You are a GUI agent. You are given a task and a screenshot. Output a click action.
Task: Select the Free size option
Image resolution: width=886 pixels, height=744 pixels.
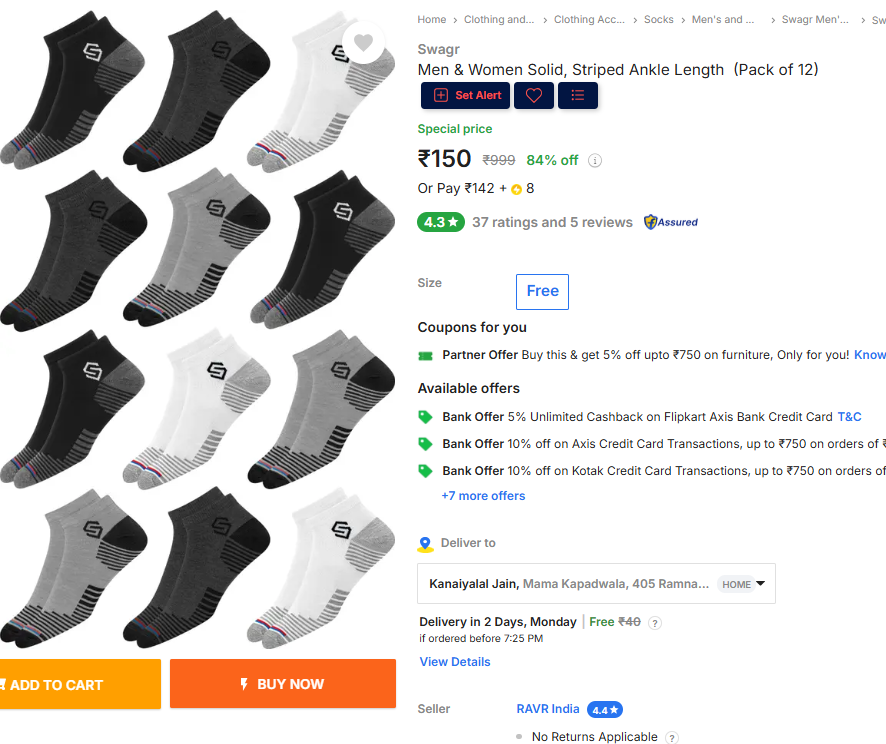[542, 291]
